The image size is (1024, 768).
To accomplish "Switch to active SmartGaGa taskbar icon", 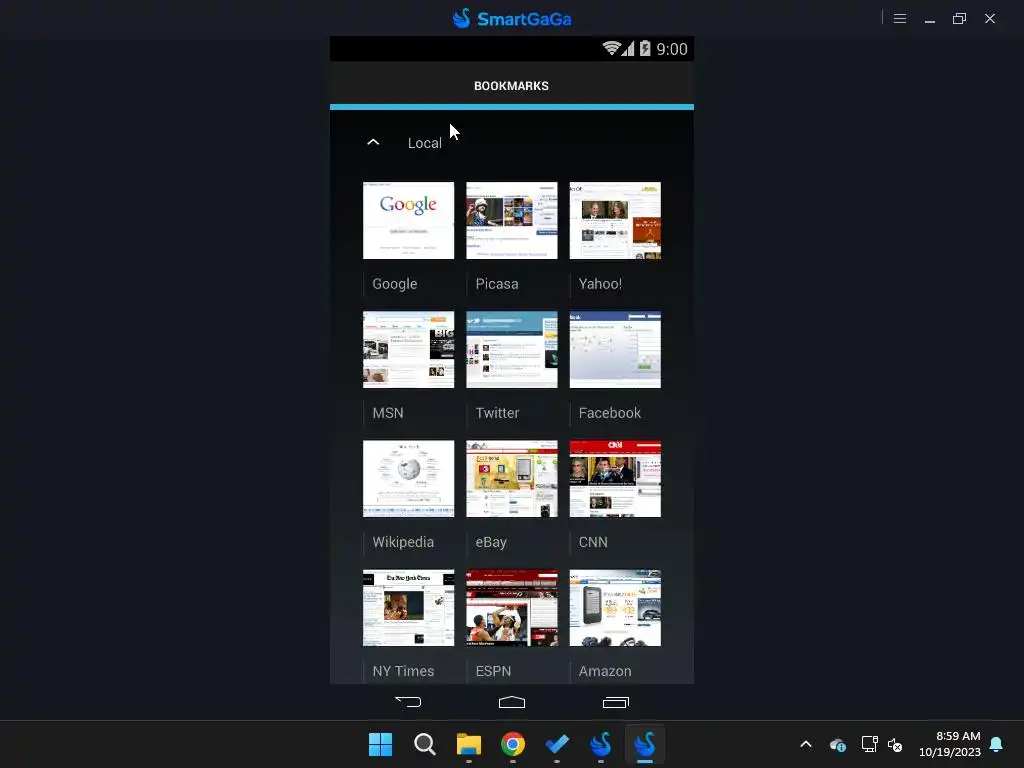I will click(645, 744).
